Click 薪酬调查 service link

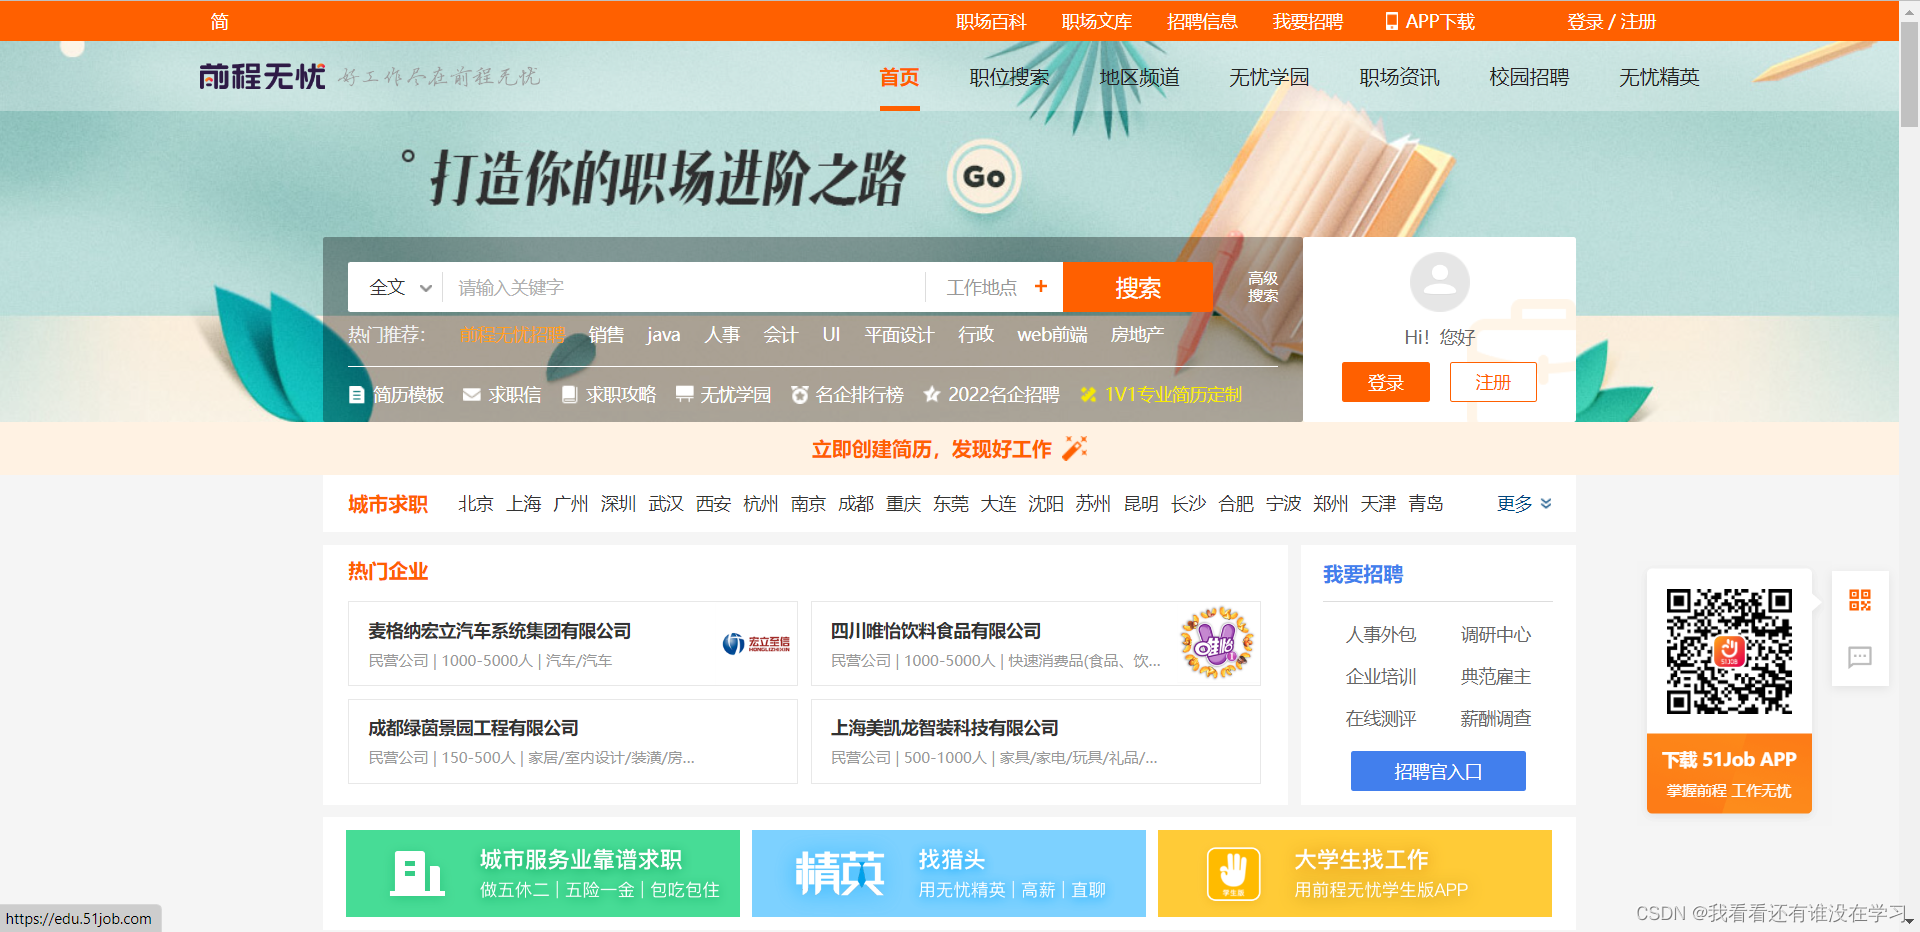pos(1496,718)
